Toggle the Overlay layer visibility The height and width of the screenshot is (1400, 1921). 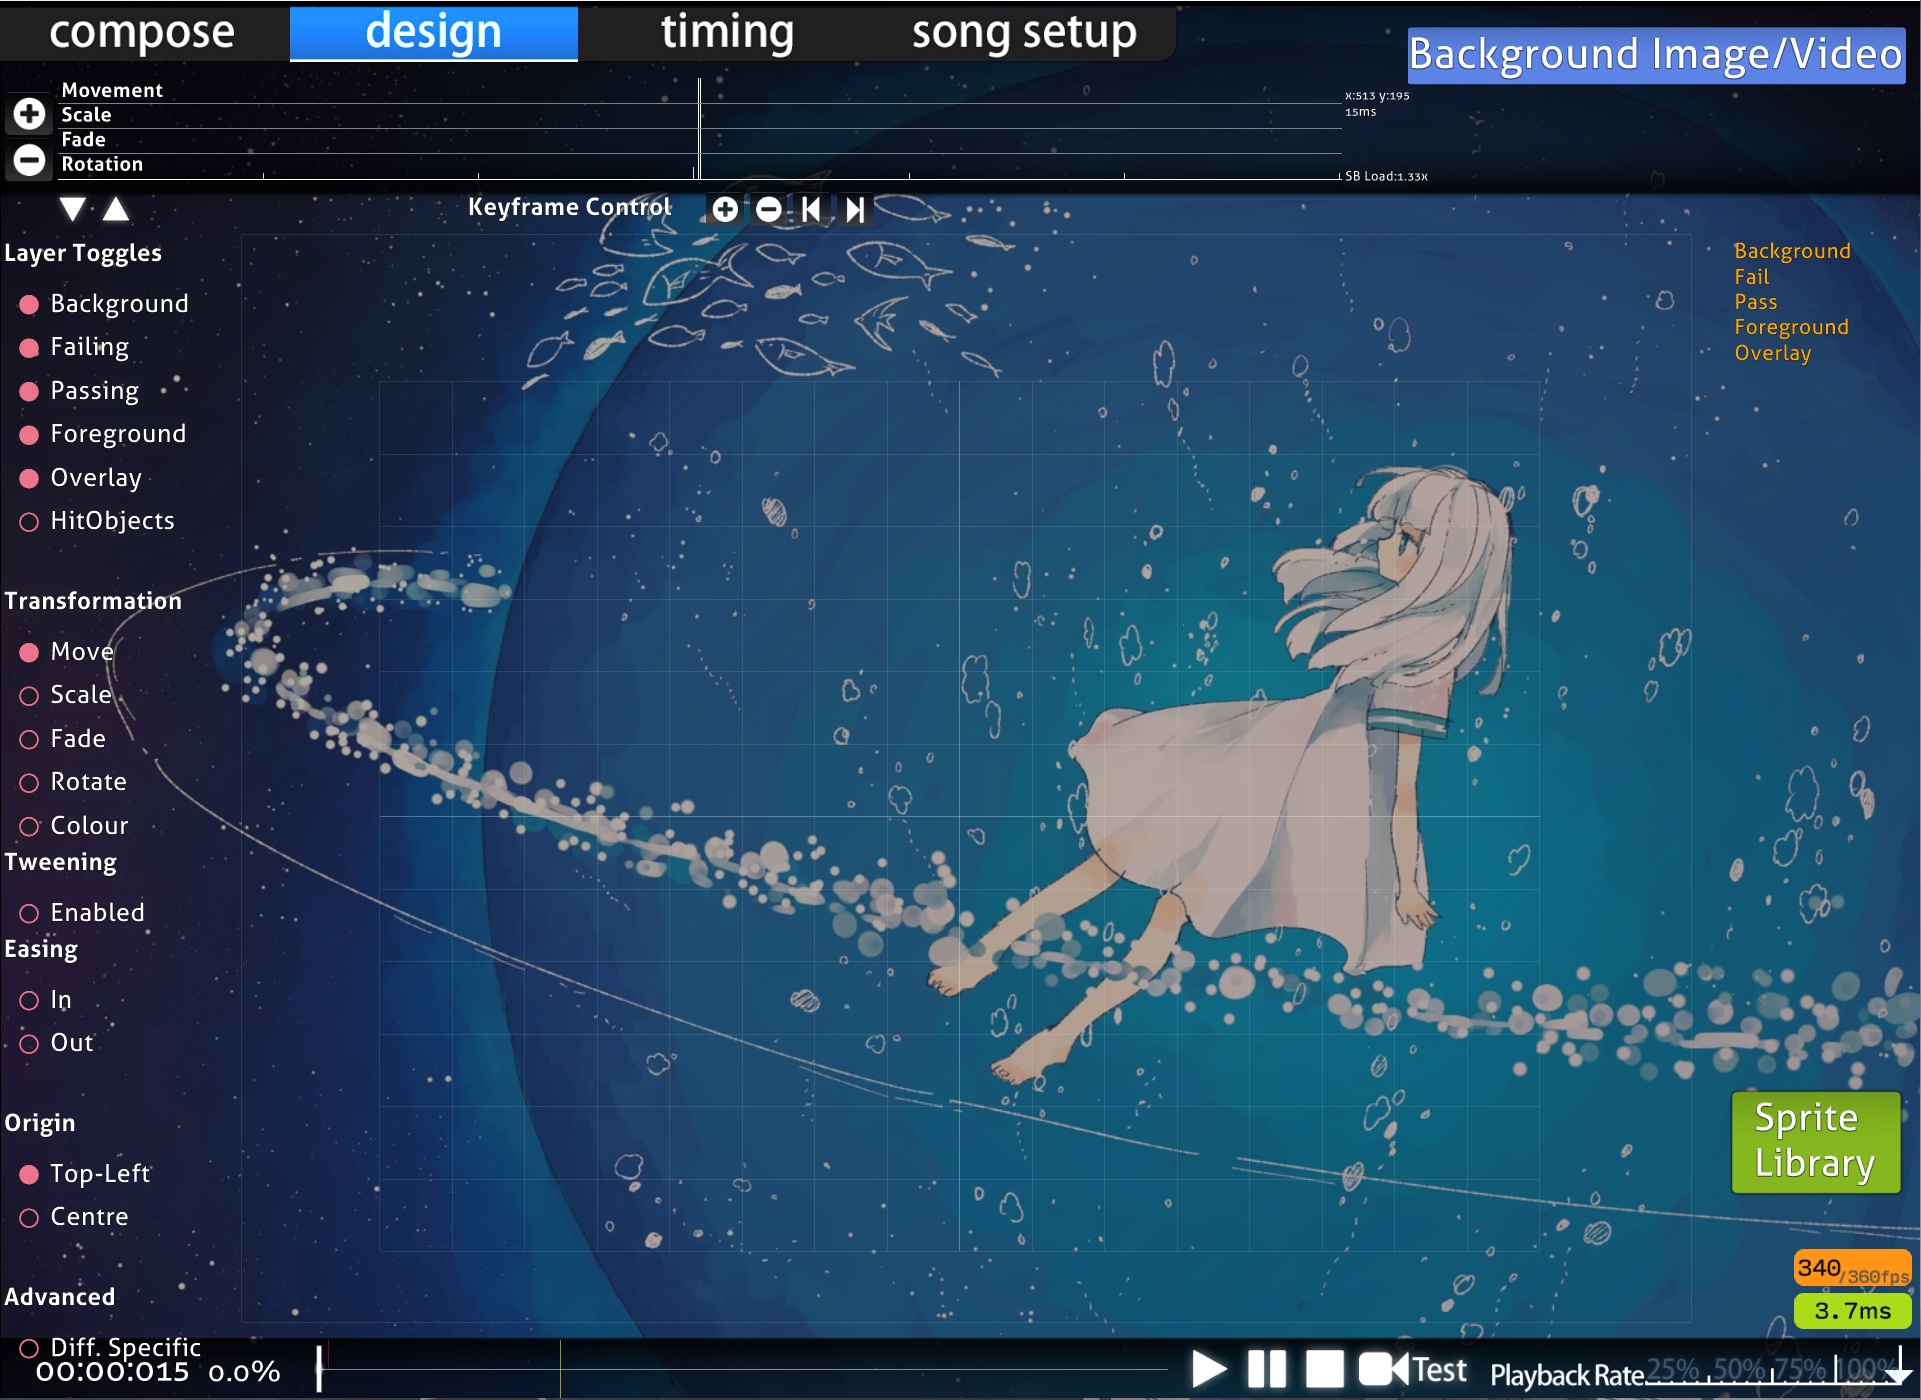pyautogui.click(x=81, y=477)
